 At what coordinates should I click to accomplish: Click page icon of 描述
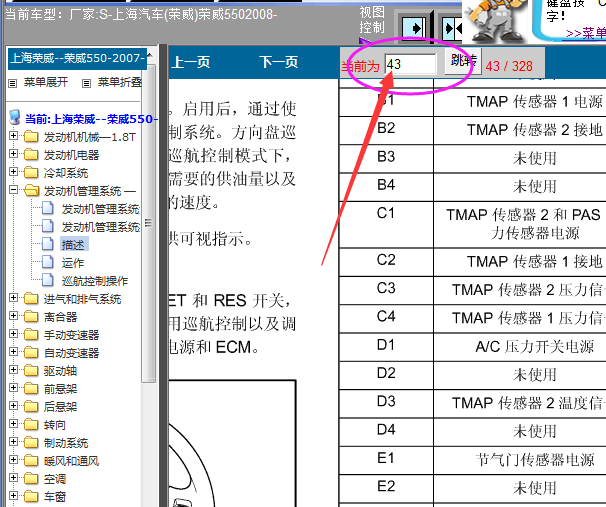[48, 244]
